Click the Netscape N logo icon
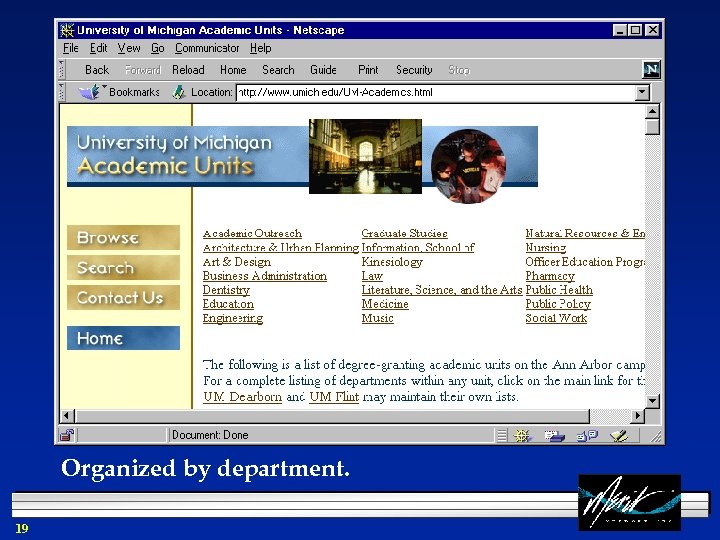This screenshot has width=720, height=540. 651,70
